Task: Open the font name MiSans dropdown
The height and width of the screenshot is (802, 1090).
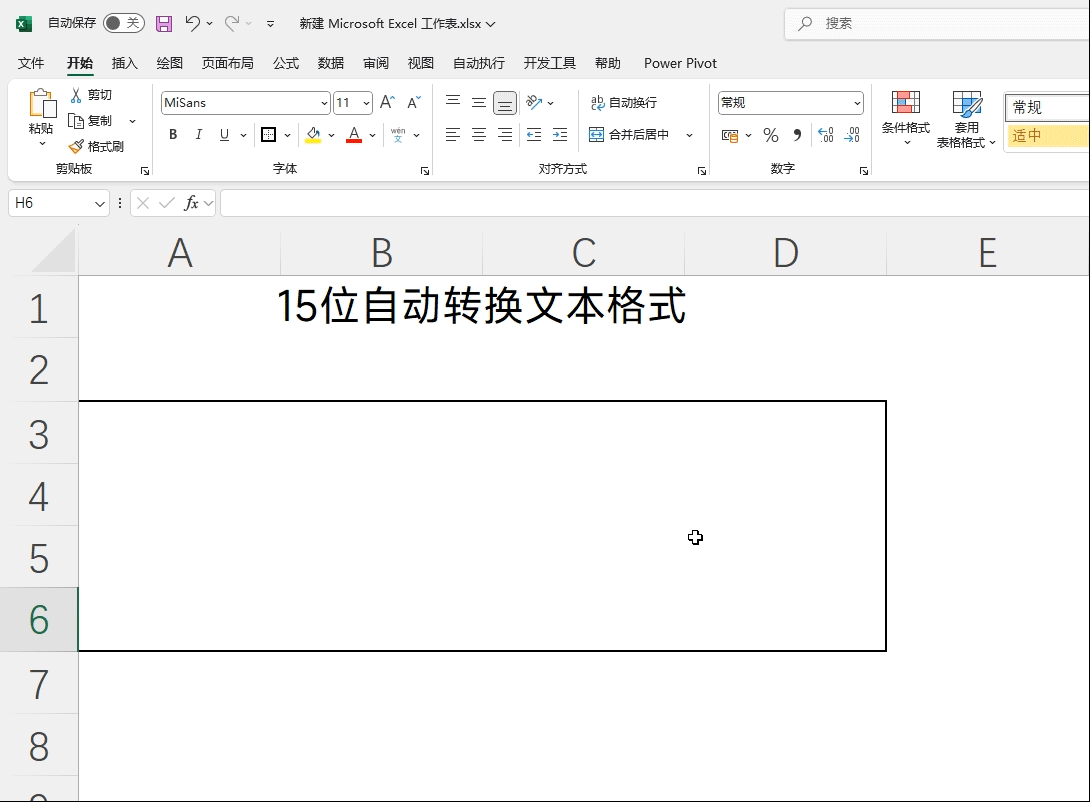Action: point(324,103)
